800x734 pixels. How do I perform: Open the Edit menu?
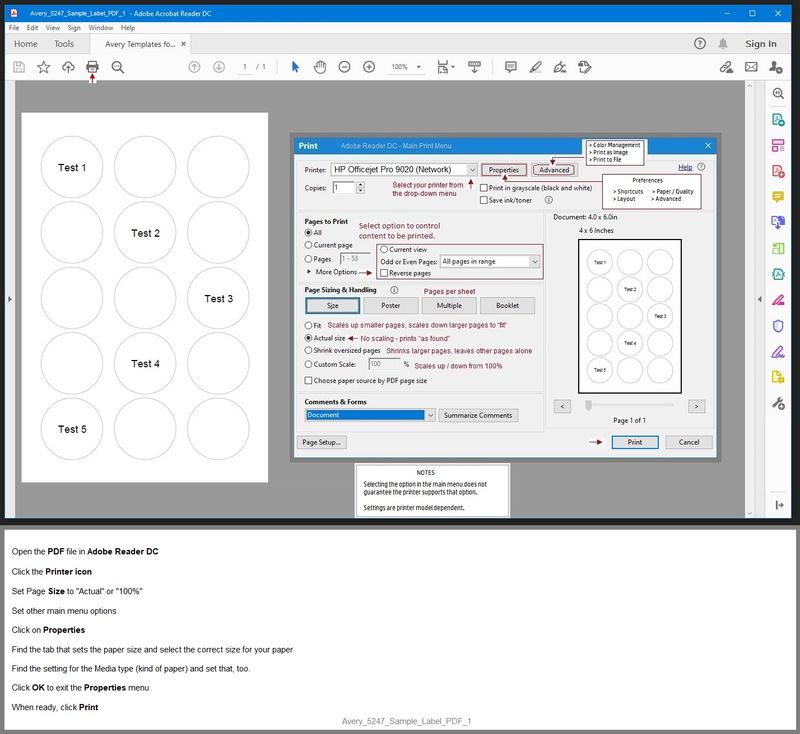(x=32, y=28)
